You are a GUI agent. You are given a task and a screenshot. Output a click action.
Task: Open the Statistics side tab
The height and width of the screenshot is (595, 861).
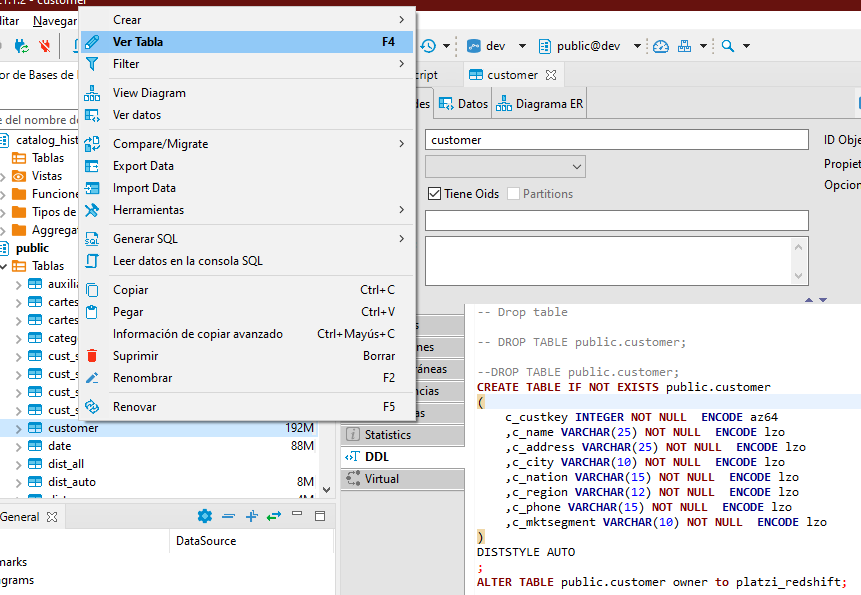pos(402,435)
